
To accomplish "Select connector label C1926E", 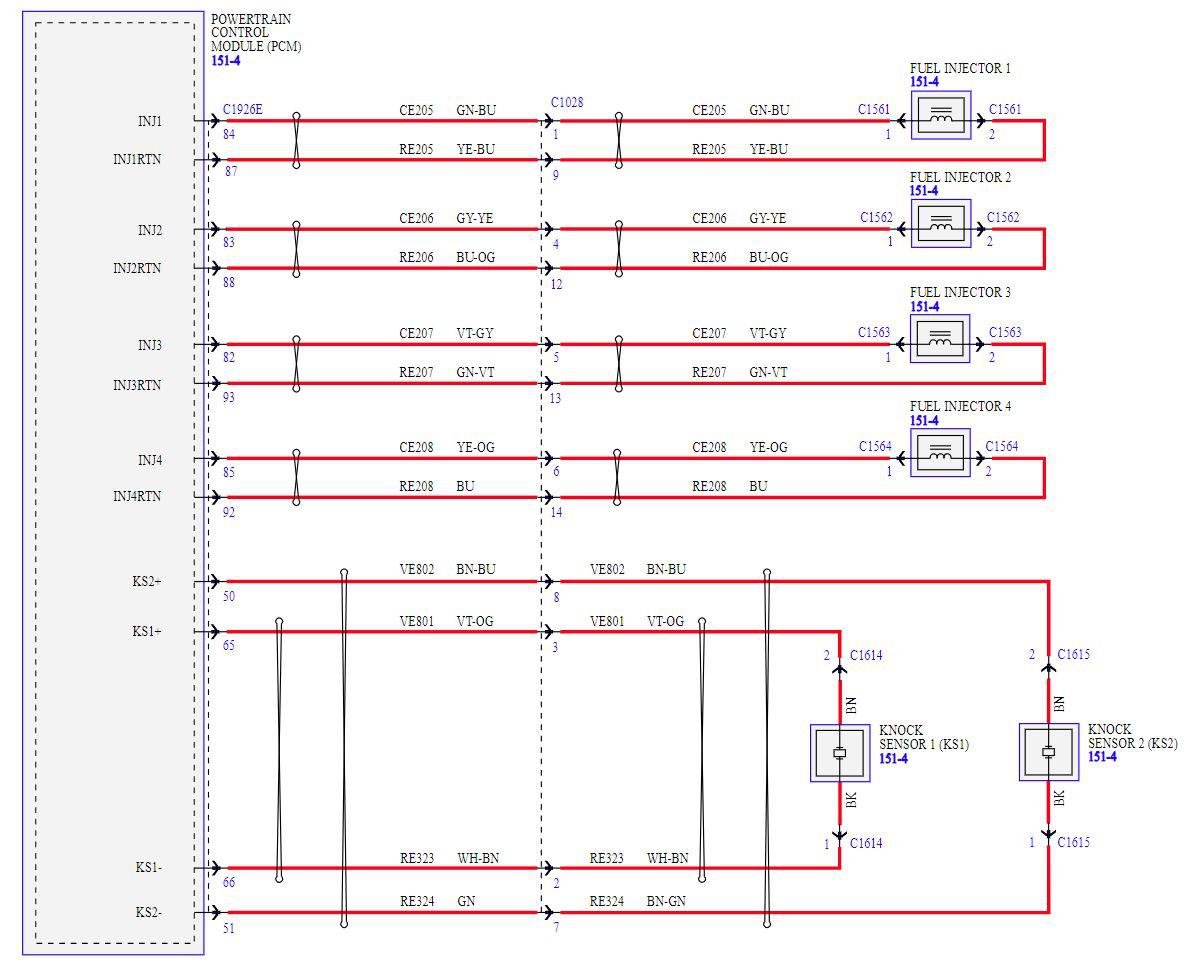I will (243, 109).
